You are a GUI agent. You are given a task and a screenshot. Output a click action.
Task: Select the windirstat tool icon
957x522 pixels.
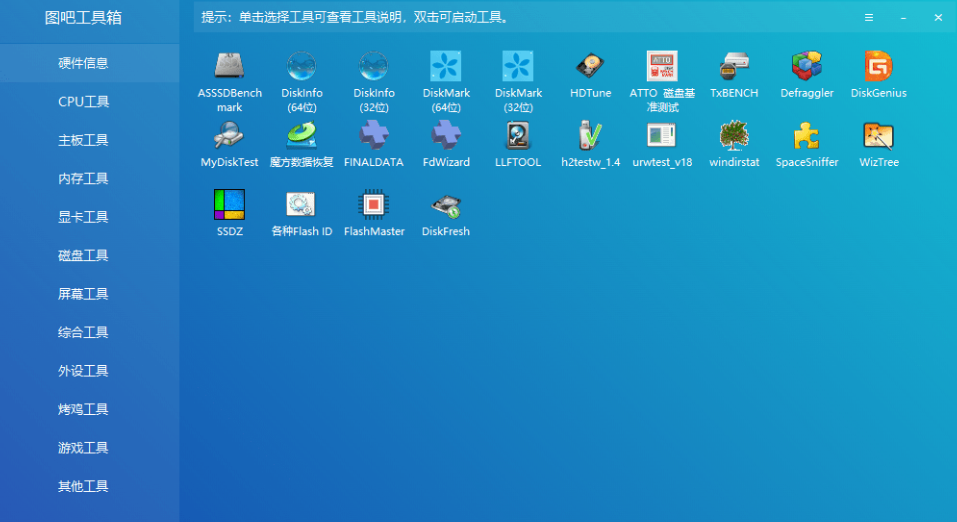734,135
